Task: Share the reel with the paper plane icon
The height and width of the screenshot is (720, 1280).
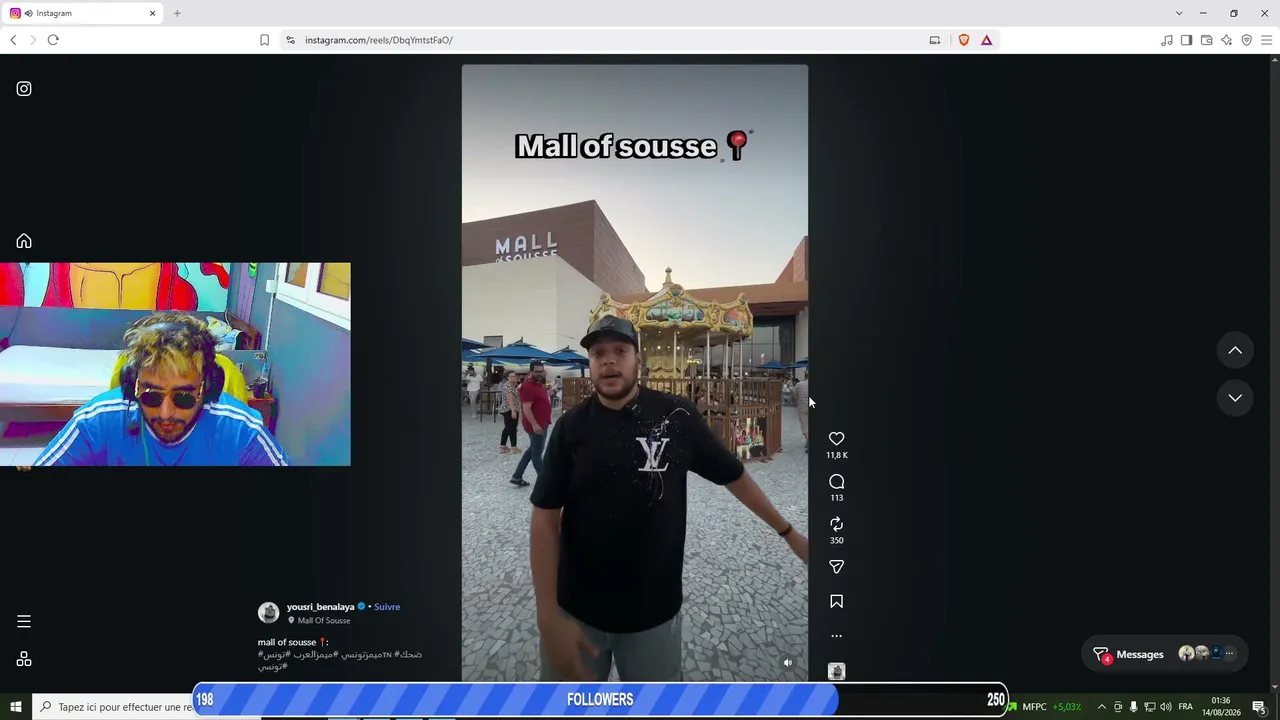Action: (837, 567)
